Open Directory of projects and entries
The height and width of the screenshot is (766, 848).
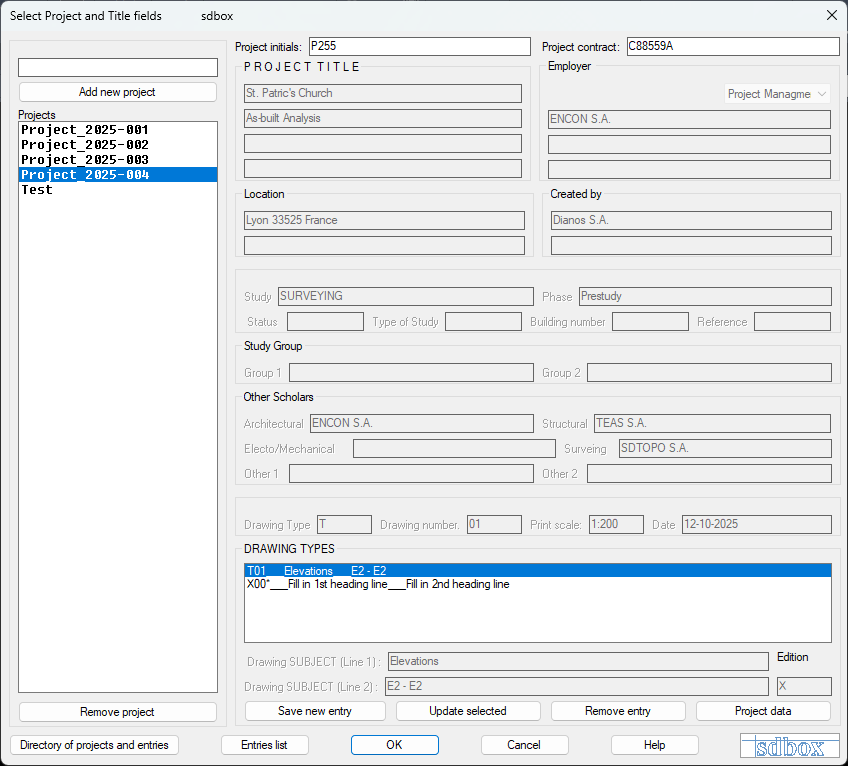pyautogui.click(x=94, y=745)
